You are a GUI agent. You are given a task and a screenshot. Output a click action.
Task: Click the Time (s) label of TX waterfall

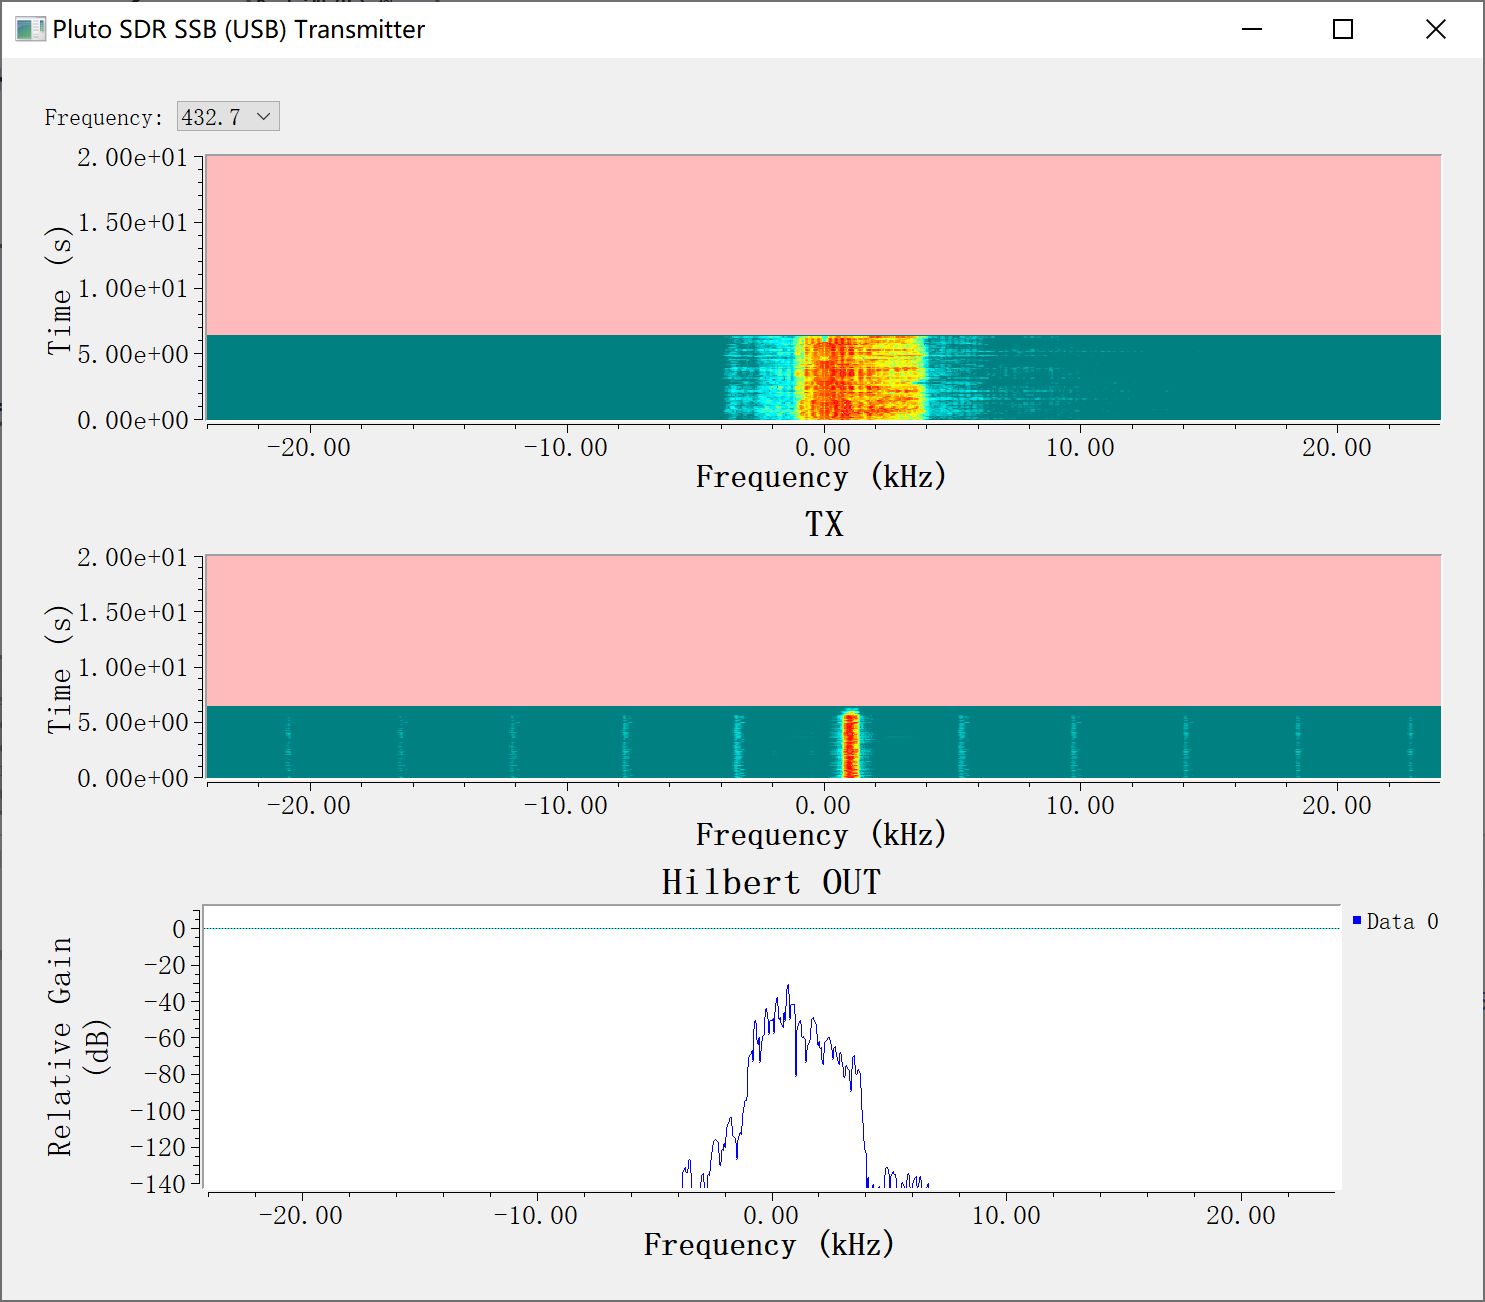tap(60, 668)
